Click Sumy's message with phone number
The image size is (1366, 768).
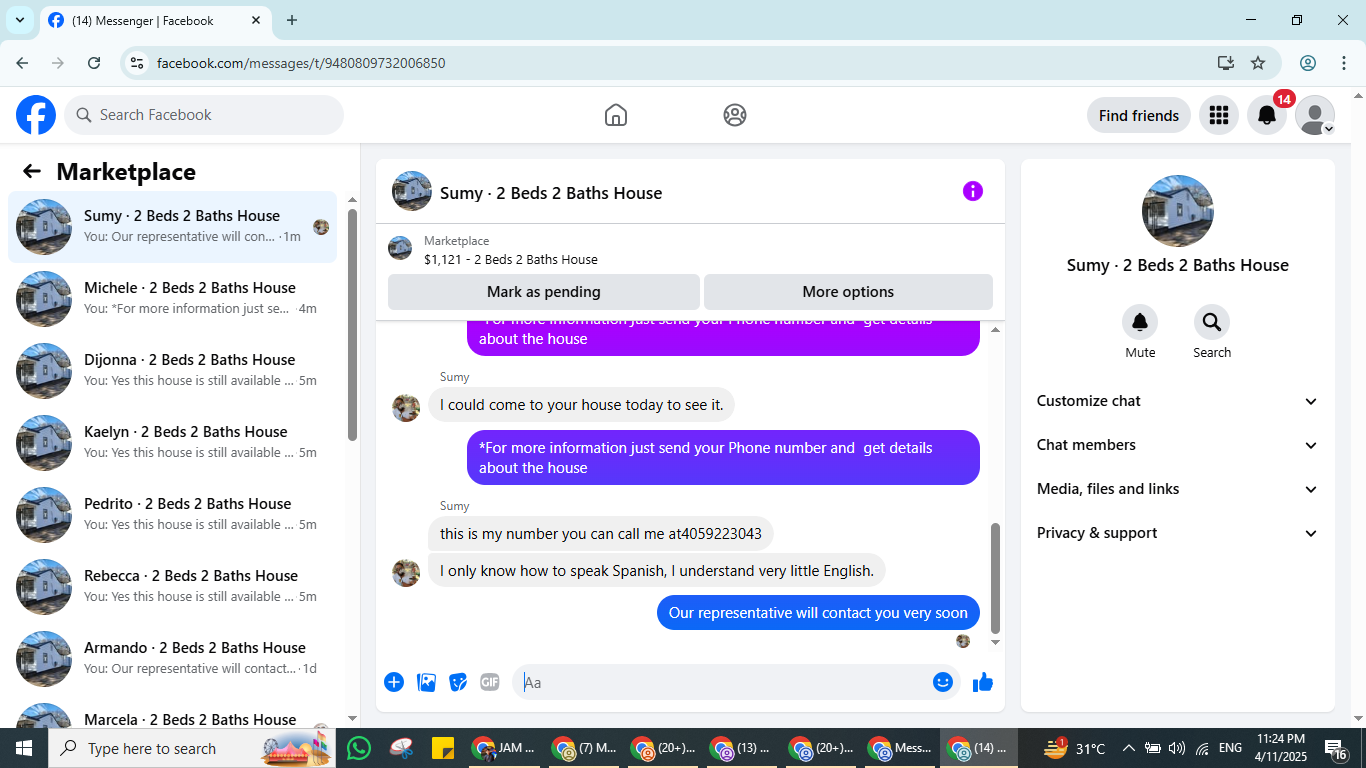pos(601,534)
